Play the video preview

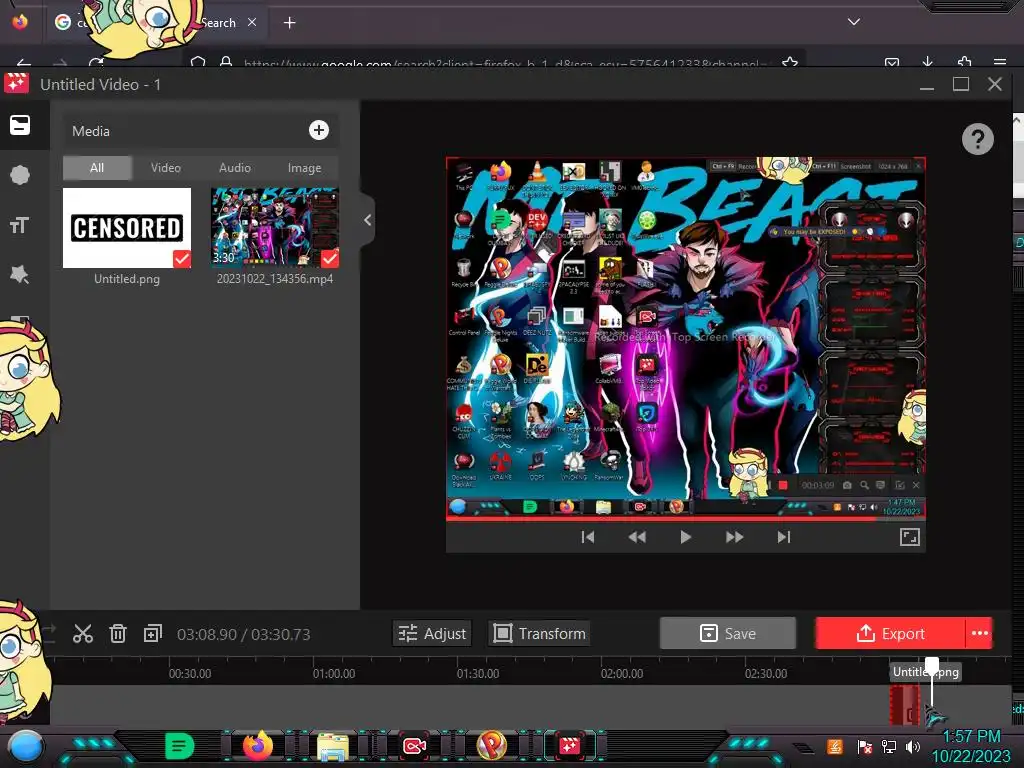(x=685, y=537)
